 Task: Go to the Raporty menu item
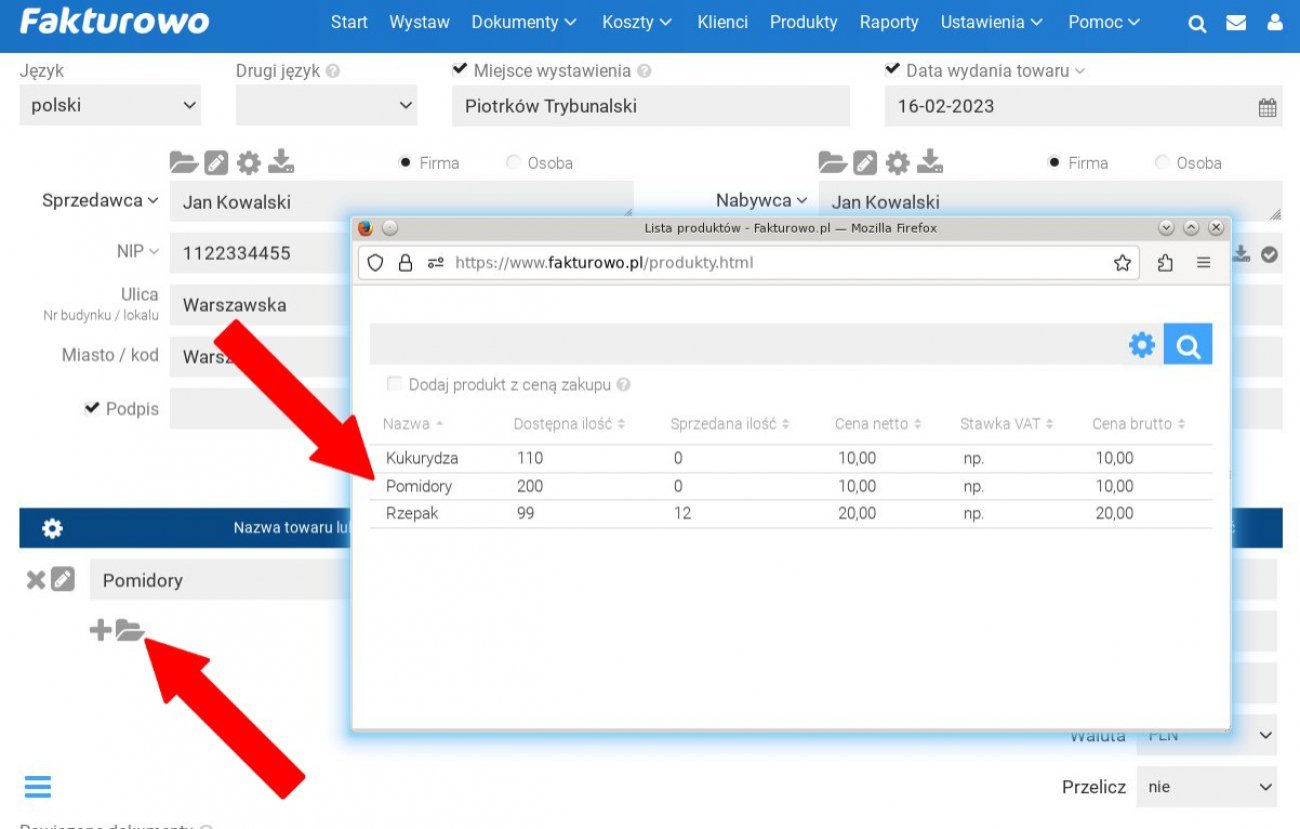click(x=888, y=22)
